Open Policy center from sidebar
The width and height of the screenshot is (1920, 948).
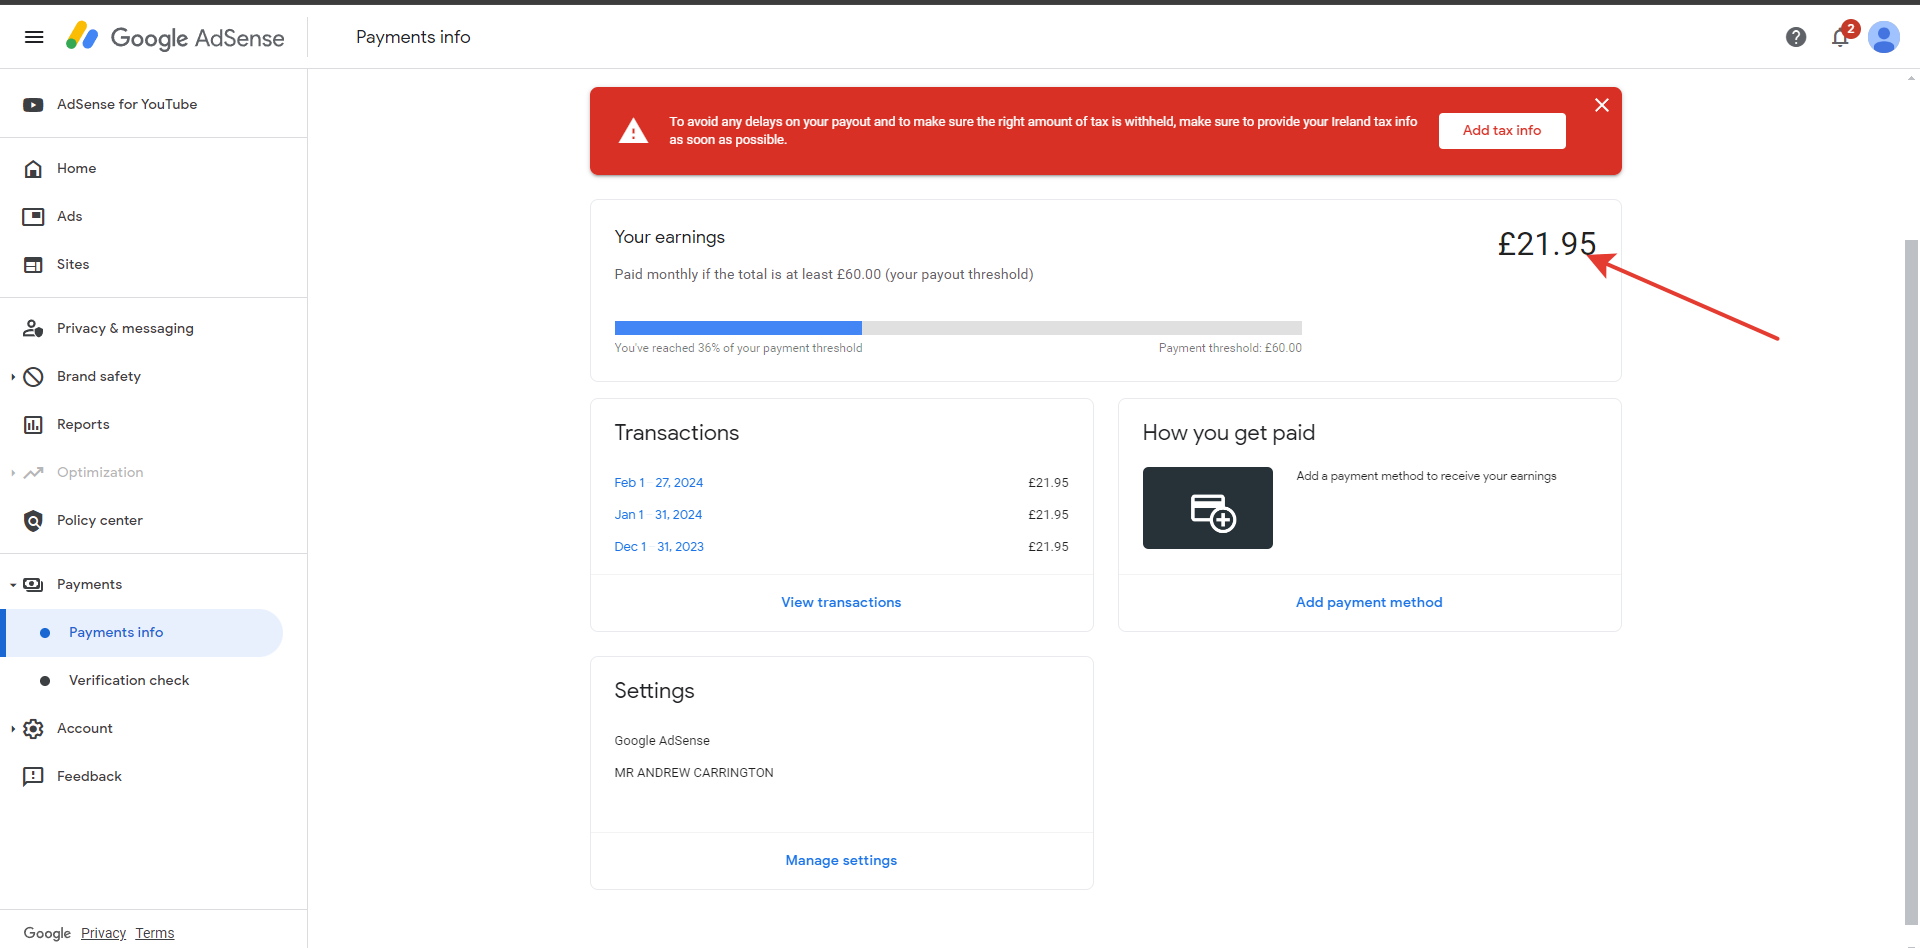coord(100,521)
